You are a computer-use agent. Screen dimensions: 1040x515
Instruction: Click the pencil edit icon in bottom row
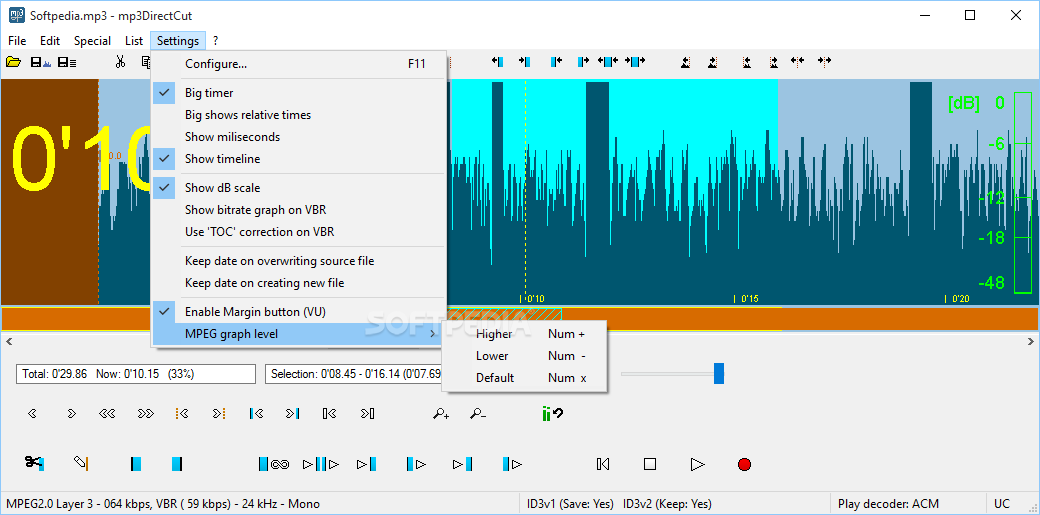[81, 463]
